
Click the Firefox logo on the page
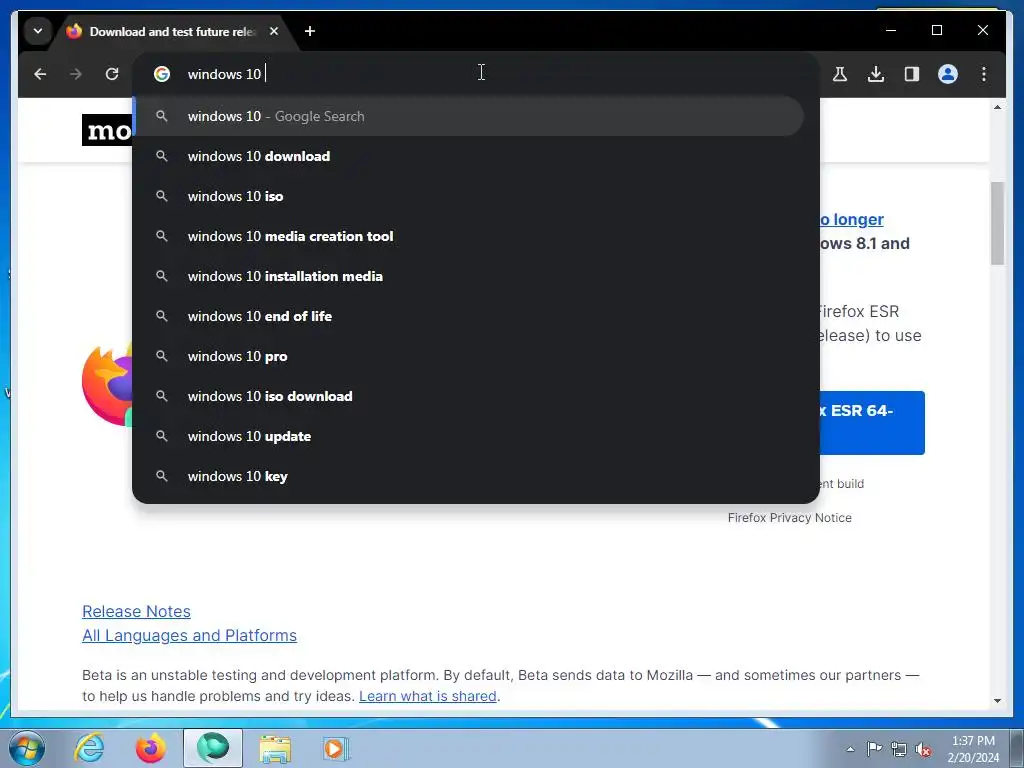tap(107, 385)
